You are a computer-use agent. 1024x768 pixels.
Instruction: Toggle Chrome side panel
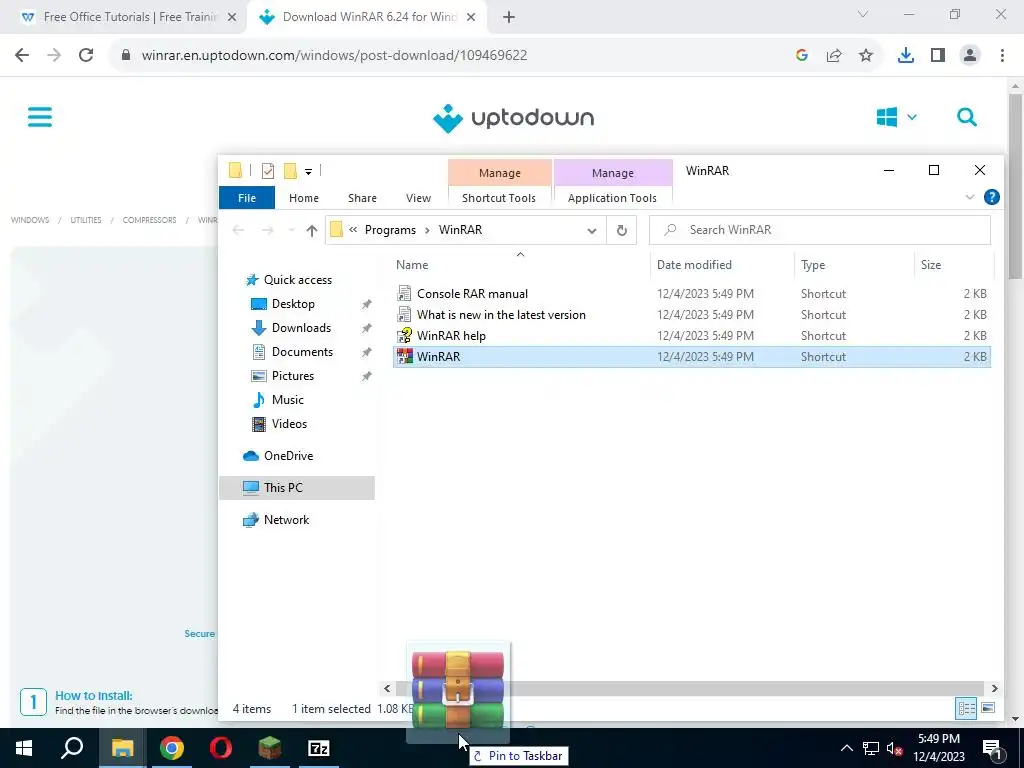[938, 56]
